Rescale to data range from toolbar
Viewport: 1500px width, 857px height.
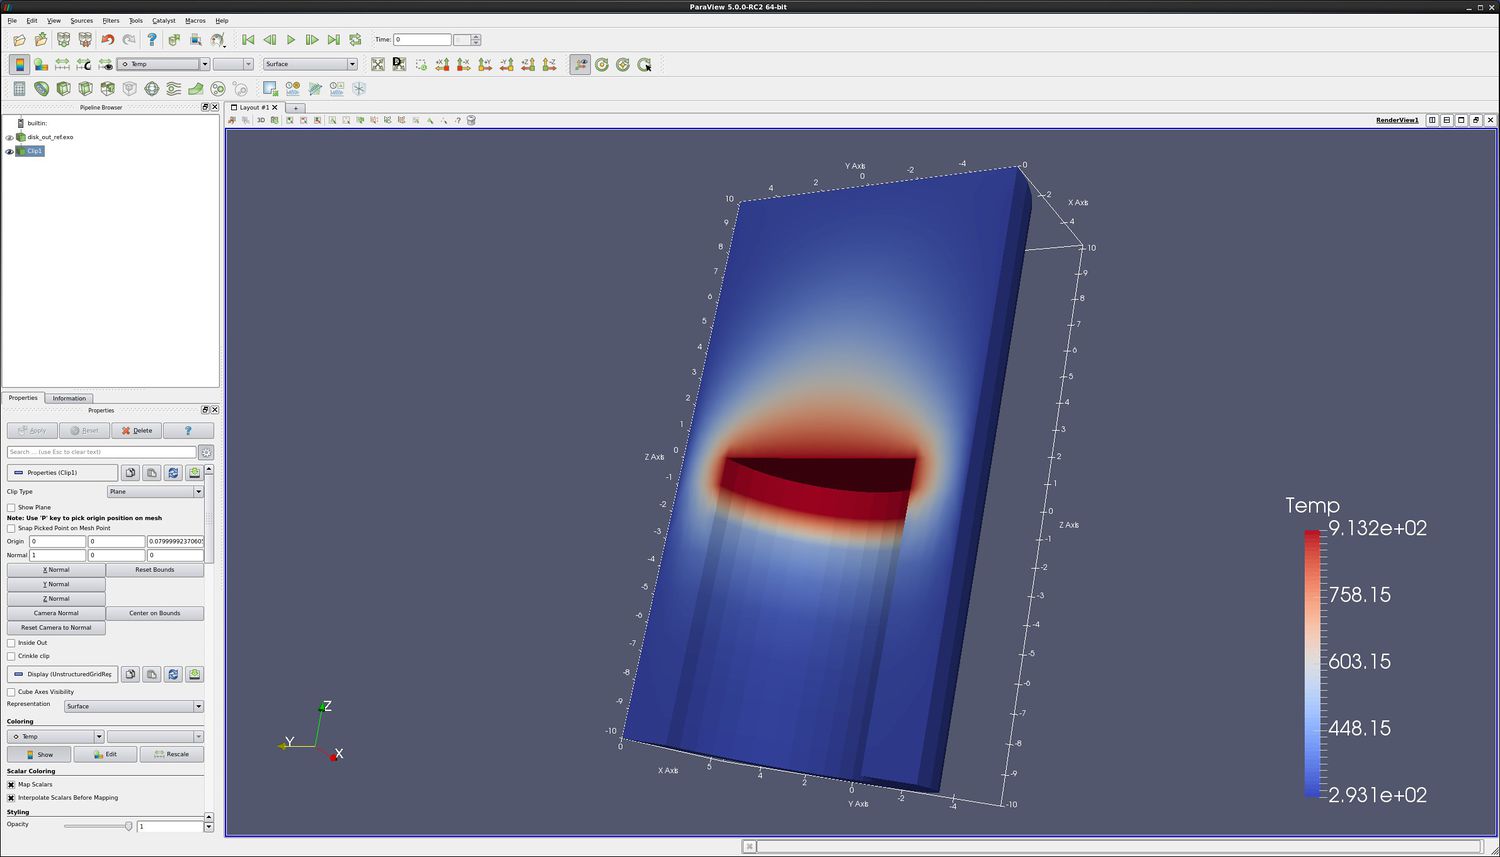(x=62, y=64)
